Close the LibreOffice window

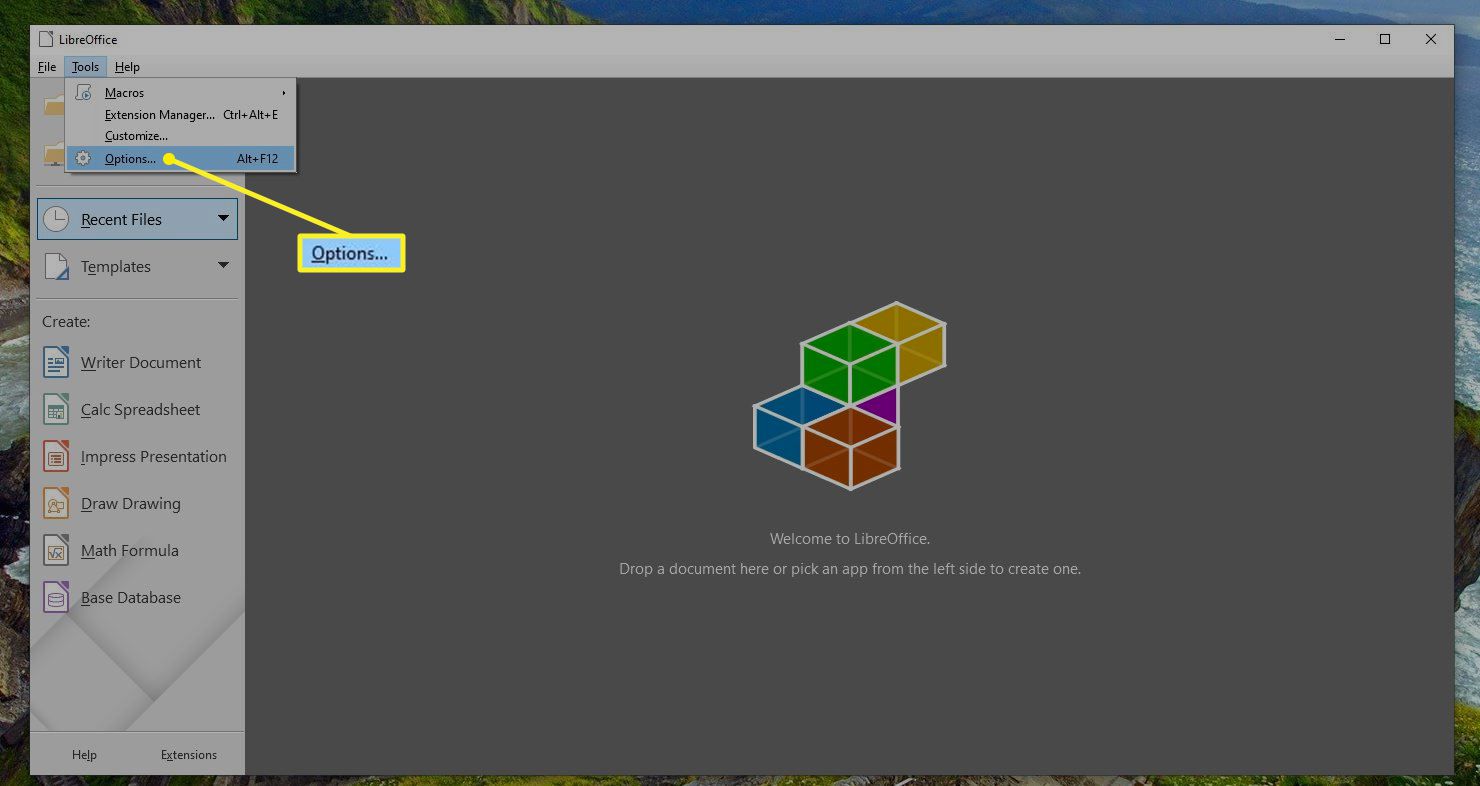(x=1431, y=39)
